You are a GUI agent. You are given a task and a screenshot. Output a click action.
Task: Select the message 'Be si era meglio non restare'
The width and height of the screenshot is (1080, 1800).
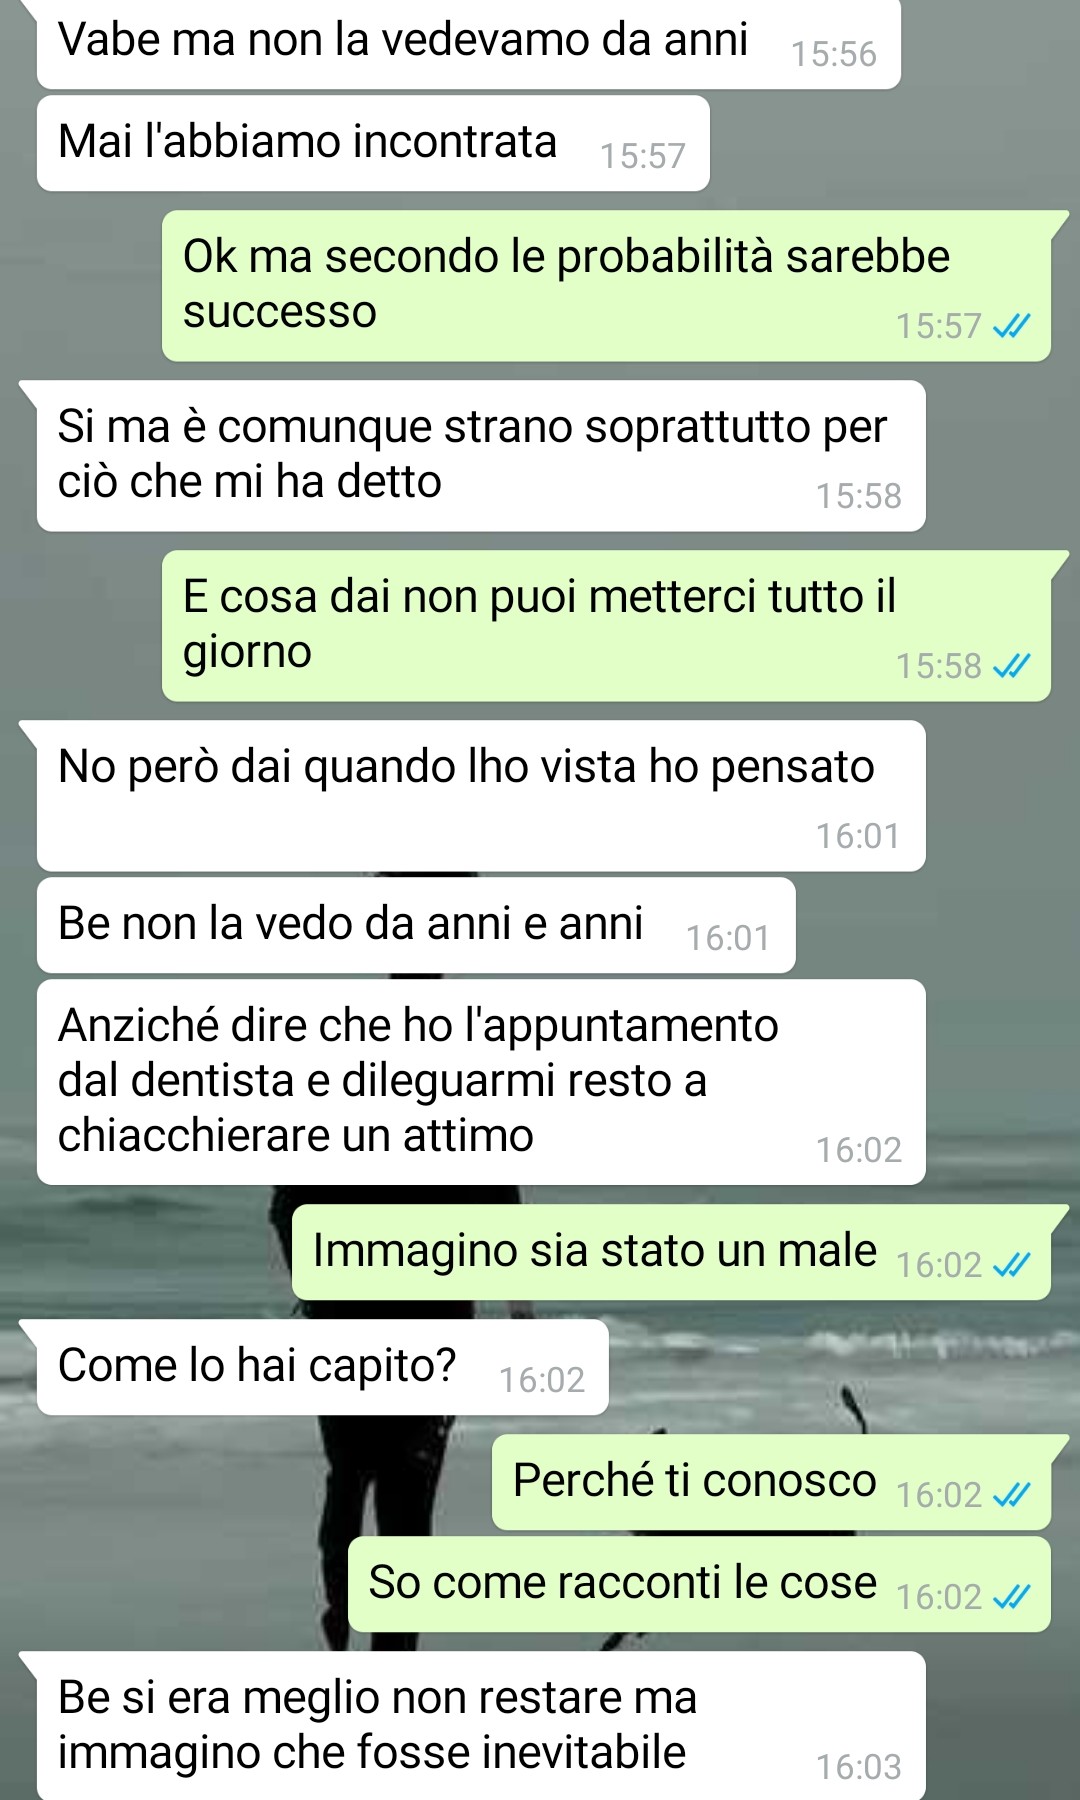481,1726
